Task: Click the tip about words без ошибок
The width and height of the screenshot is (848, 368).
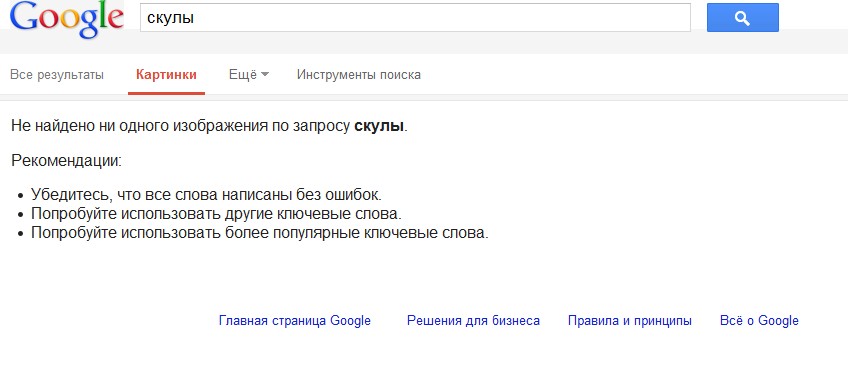Action: click(207, 195)
